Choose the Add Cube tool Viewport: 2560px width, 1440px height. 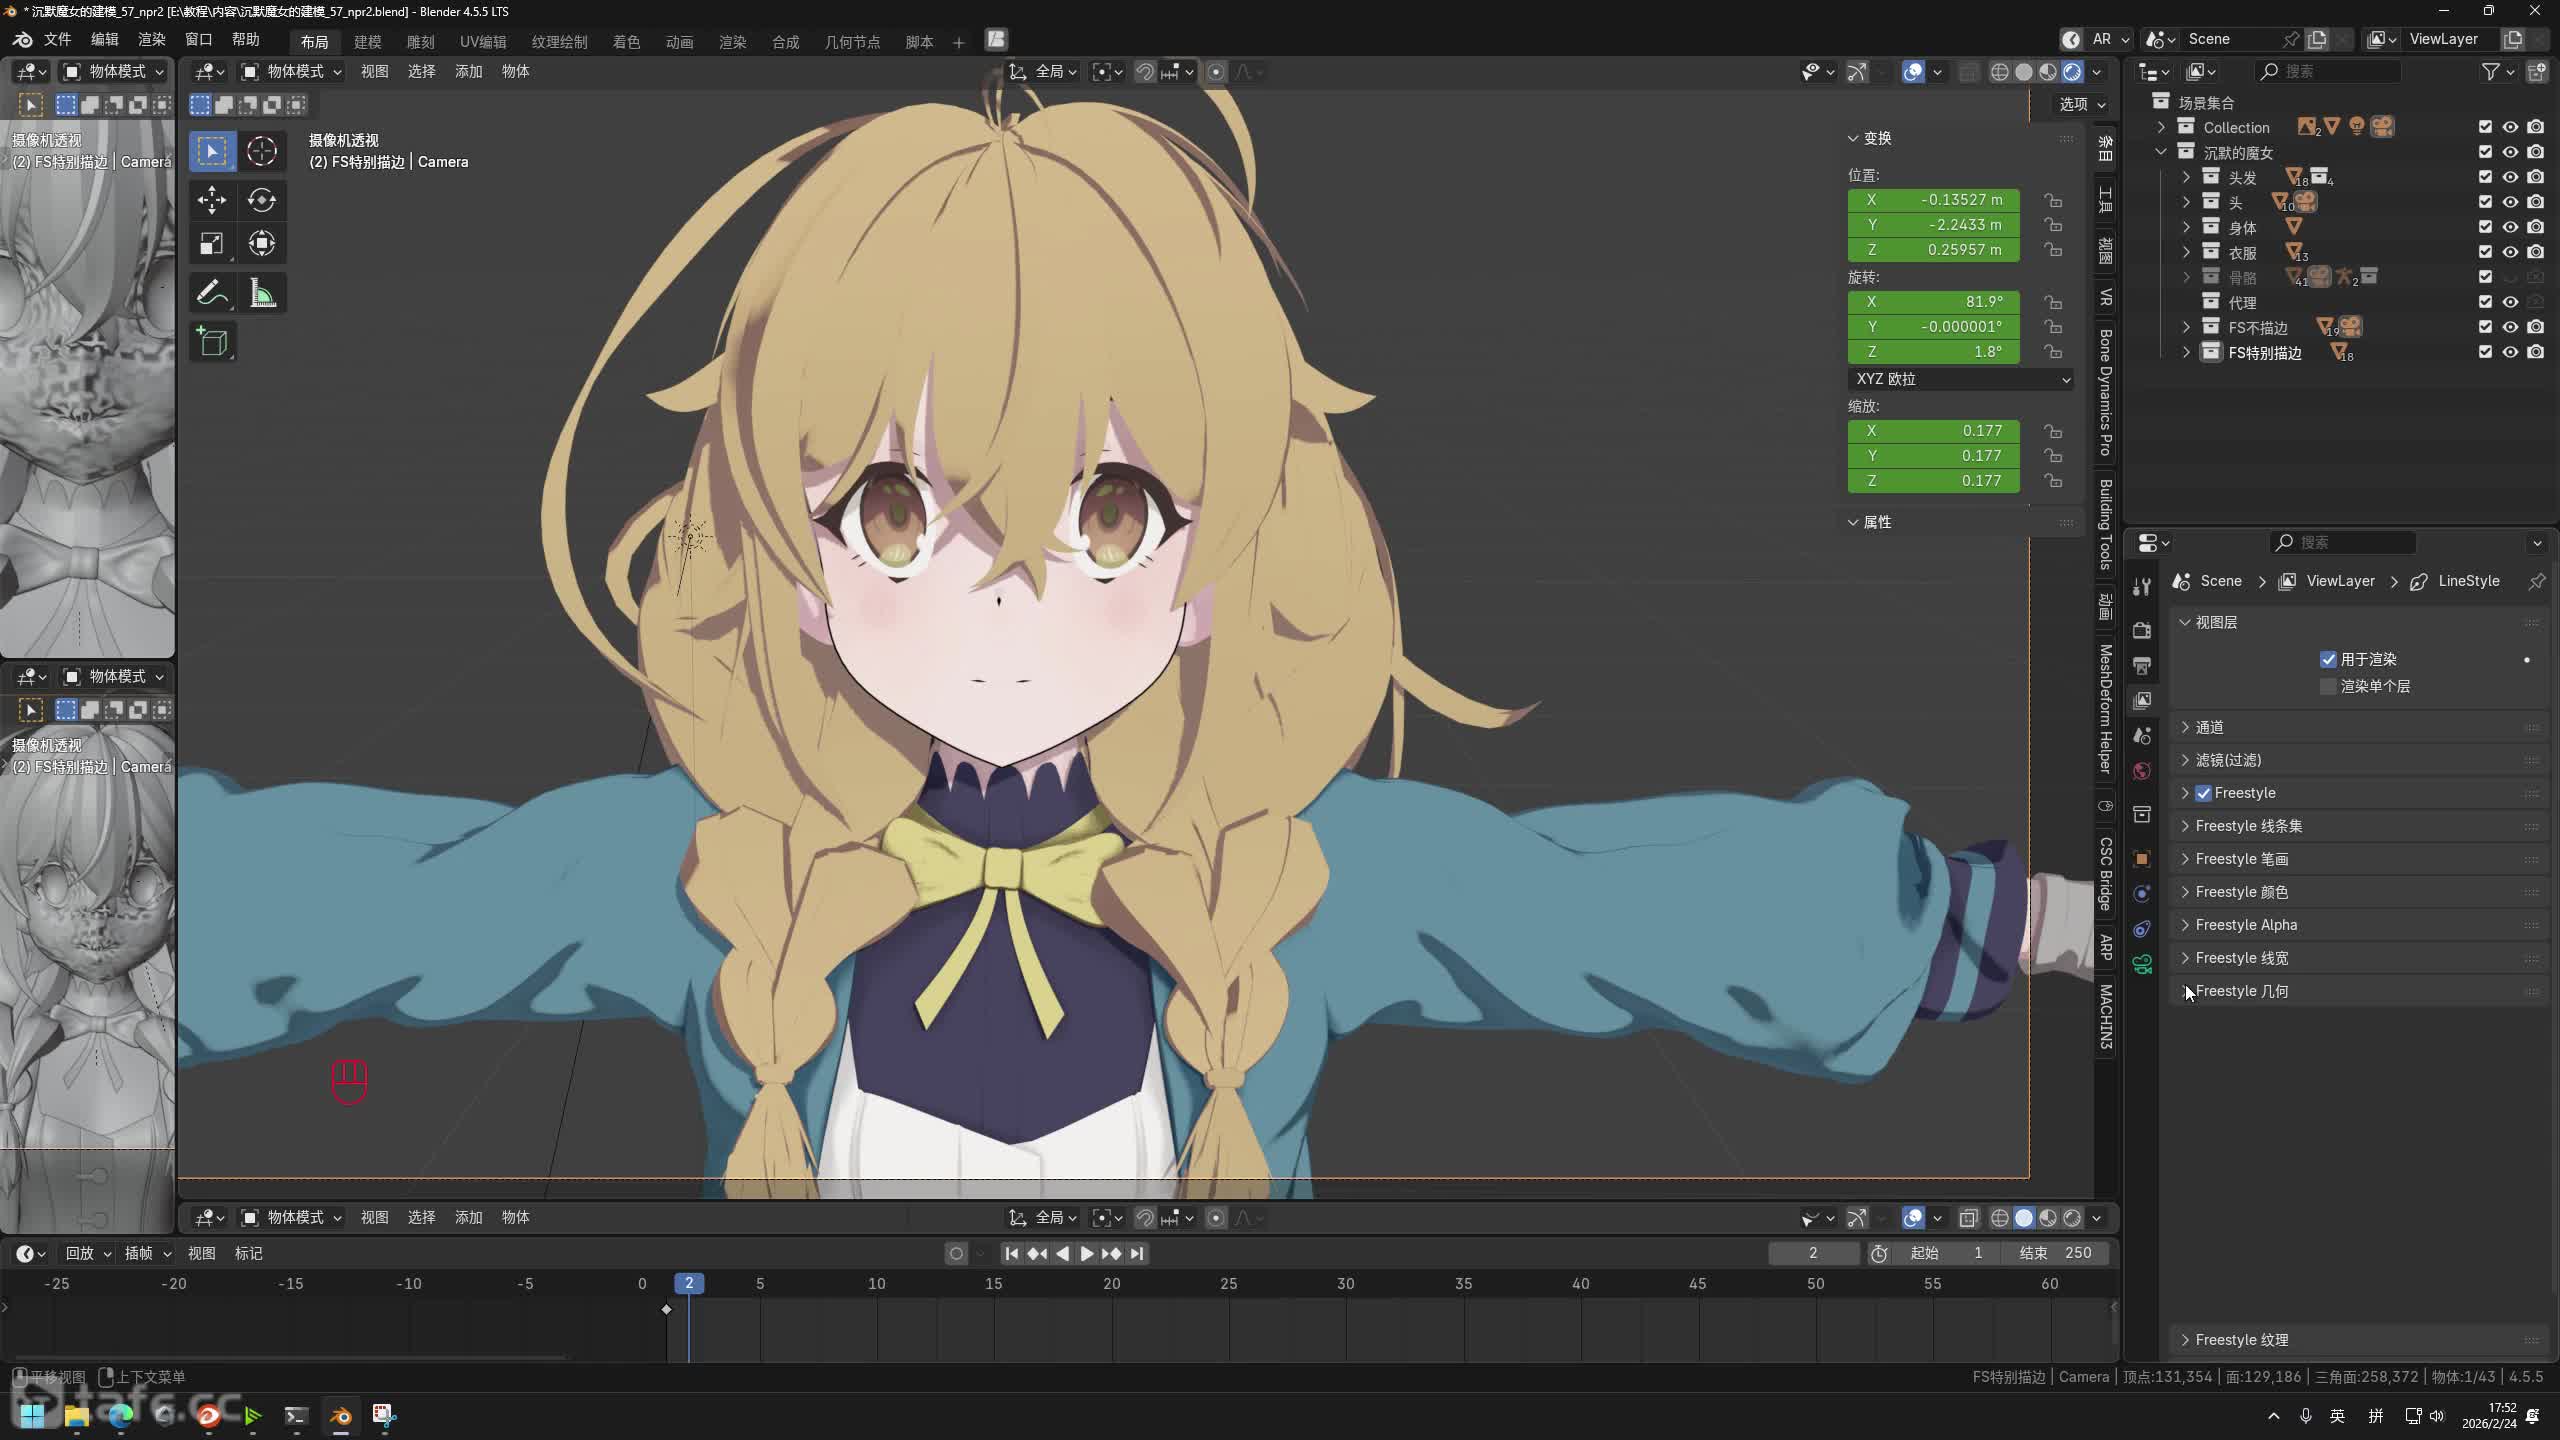pos(211,342)
